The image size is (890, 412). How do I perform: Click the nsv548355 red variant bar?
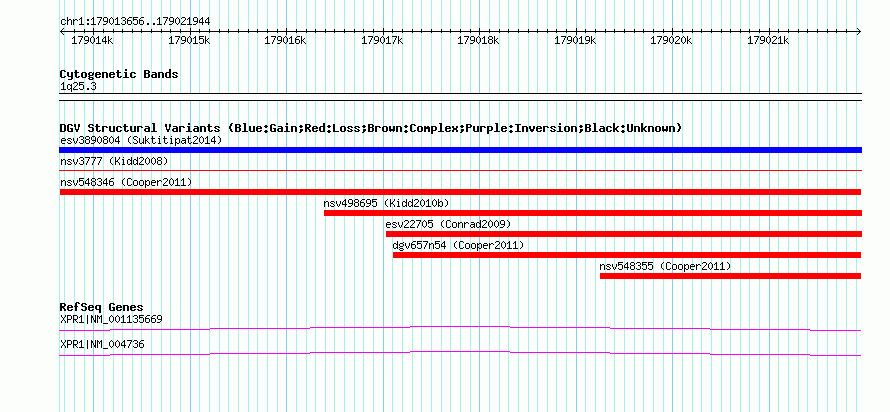pos(731,276)
